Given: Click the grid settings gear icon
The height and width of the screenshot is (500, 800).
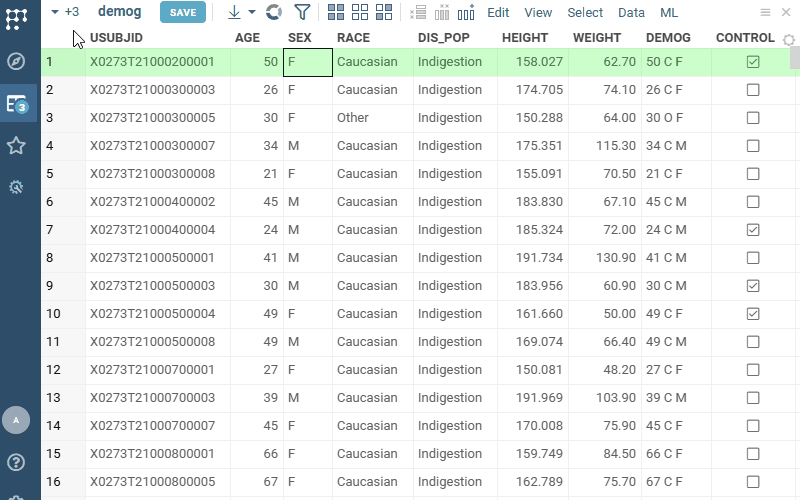Looking at the screenshot, I should pos(789,41).
